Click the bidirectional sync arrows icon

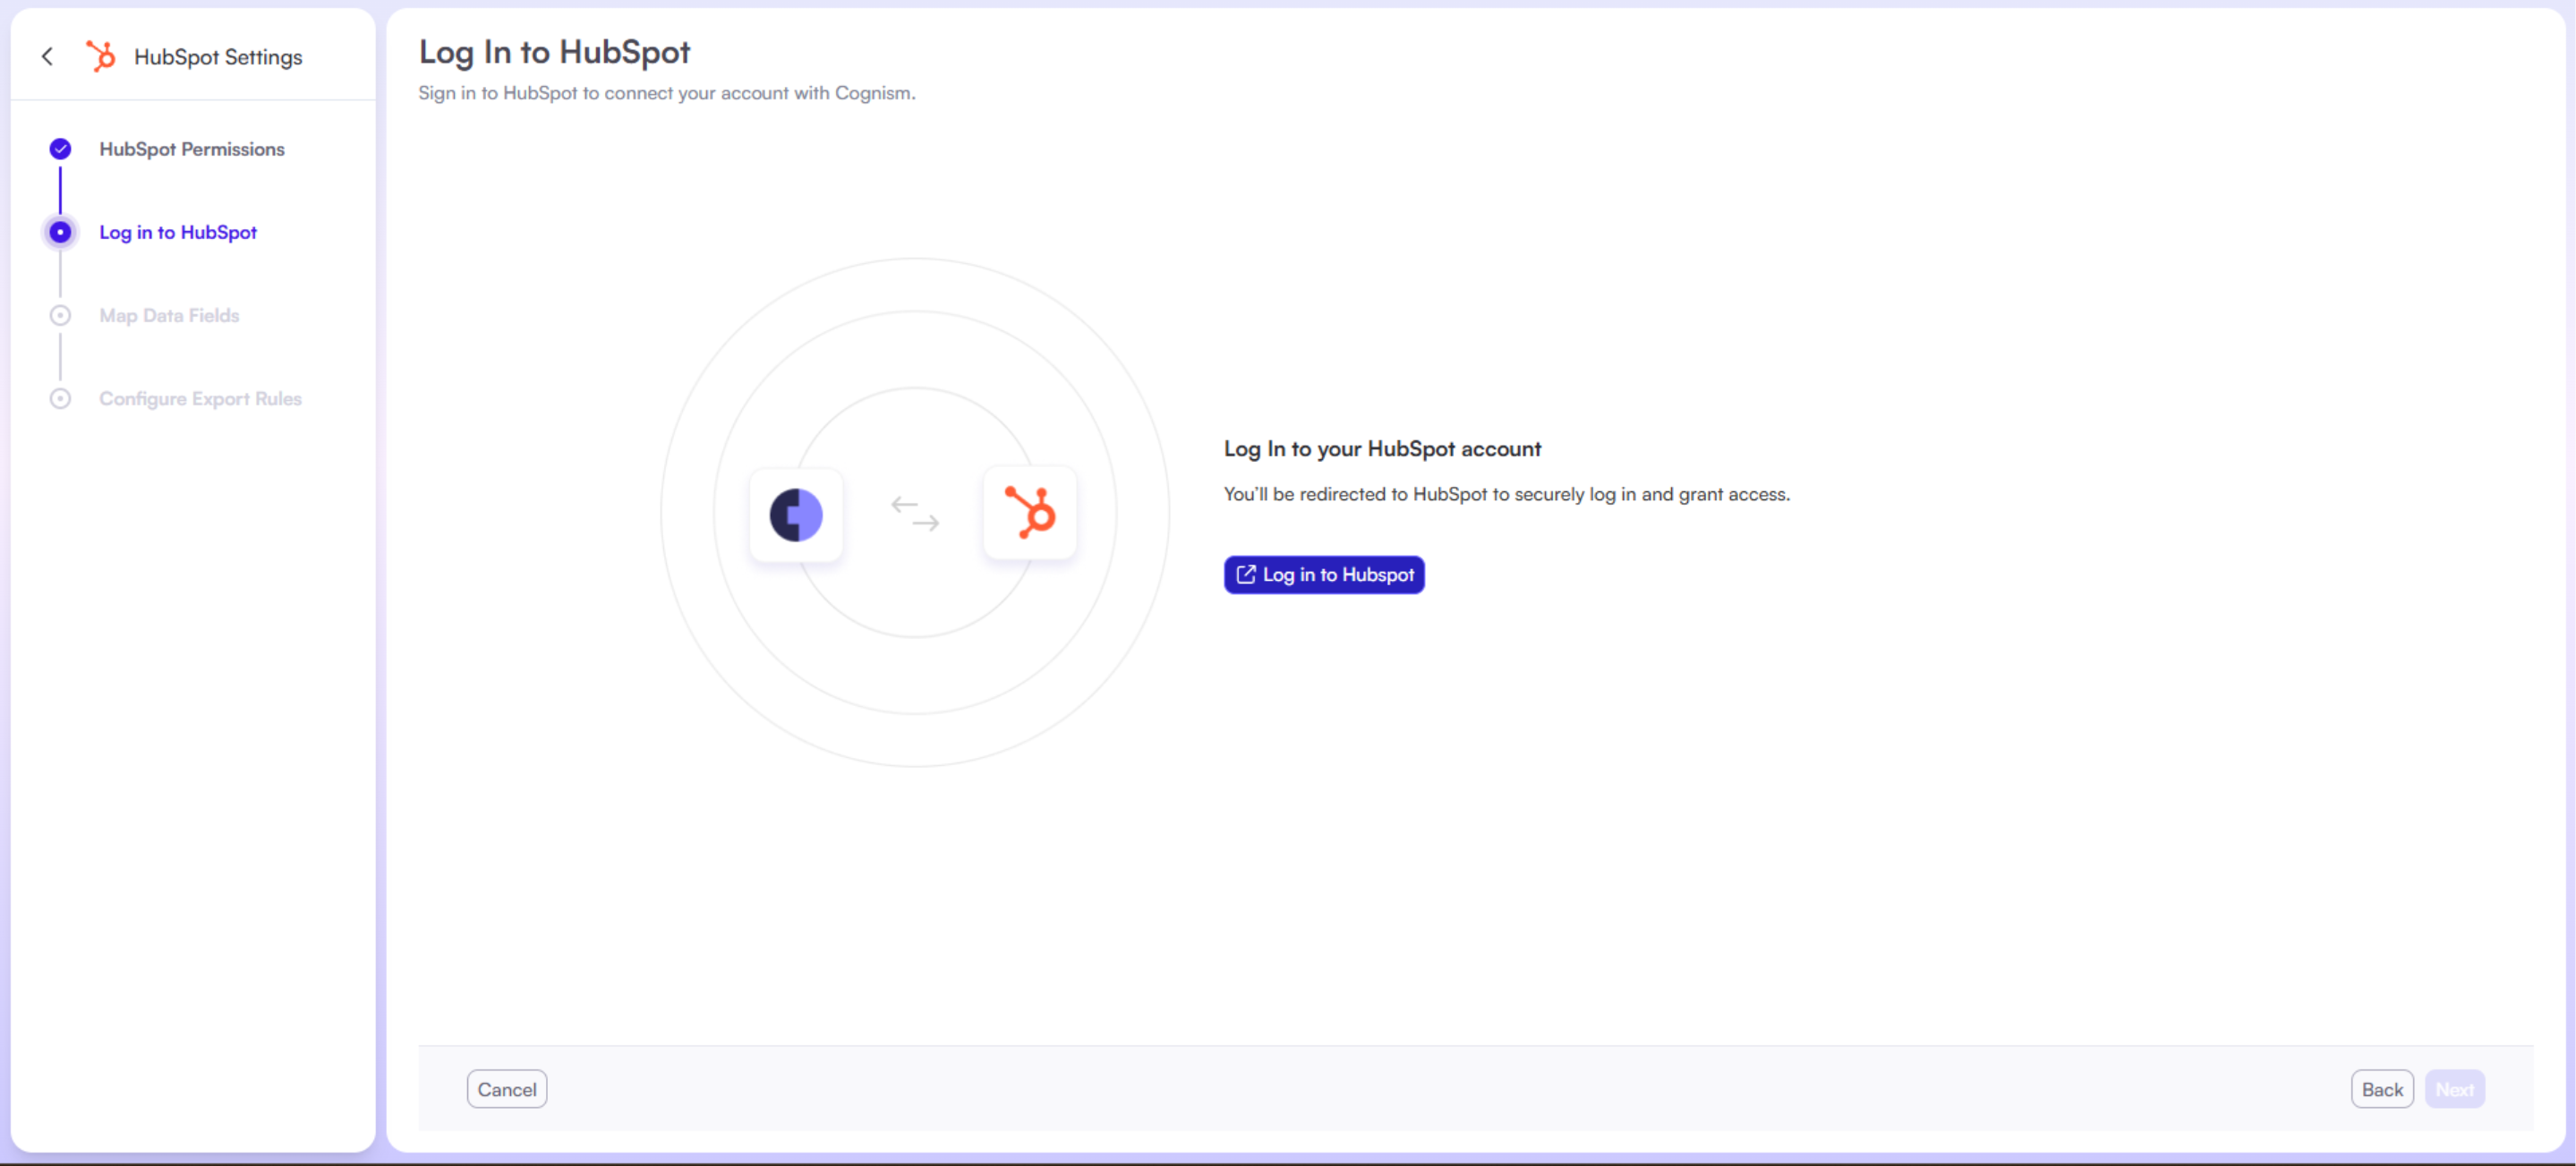914,514
